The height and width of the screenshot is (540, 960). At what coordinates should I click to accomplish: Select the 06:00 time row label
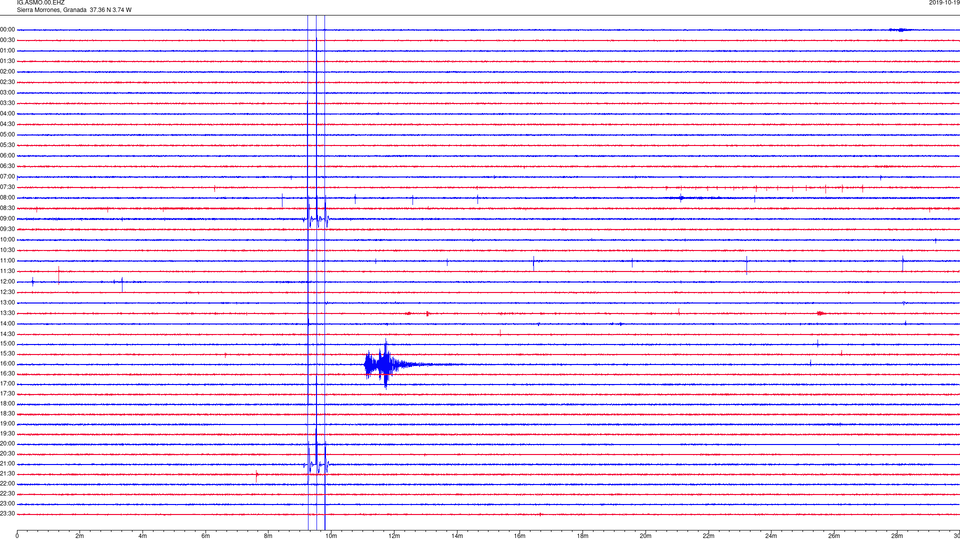pos(7,156)
